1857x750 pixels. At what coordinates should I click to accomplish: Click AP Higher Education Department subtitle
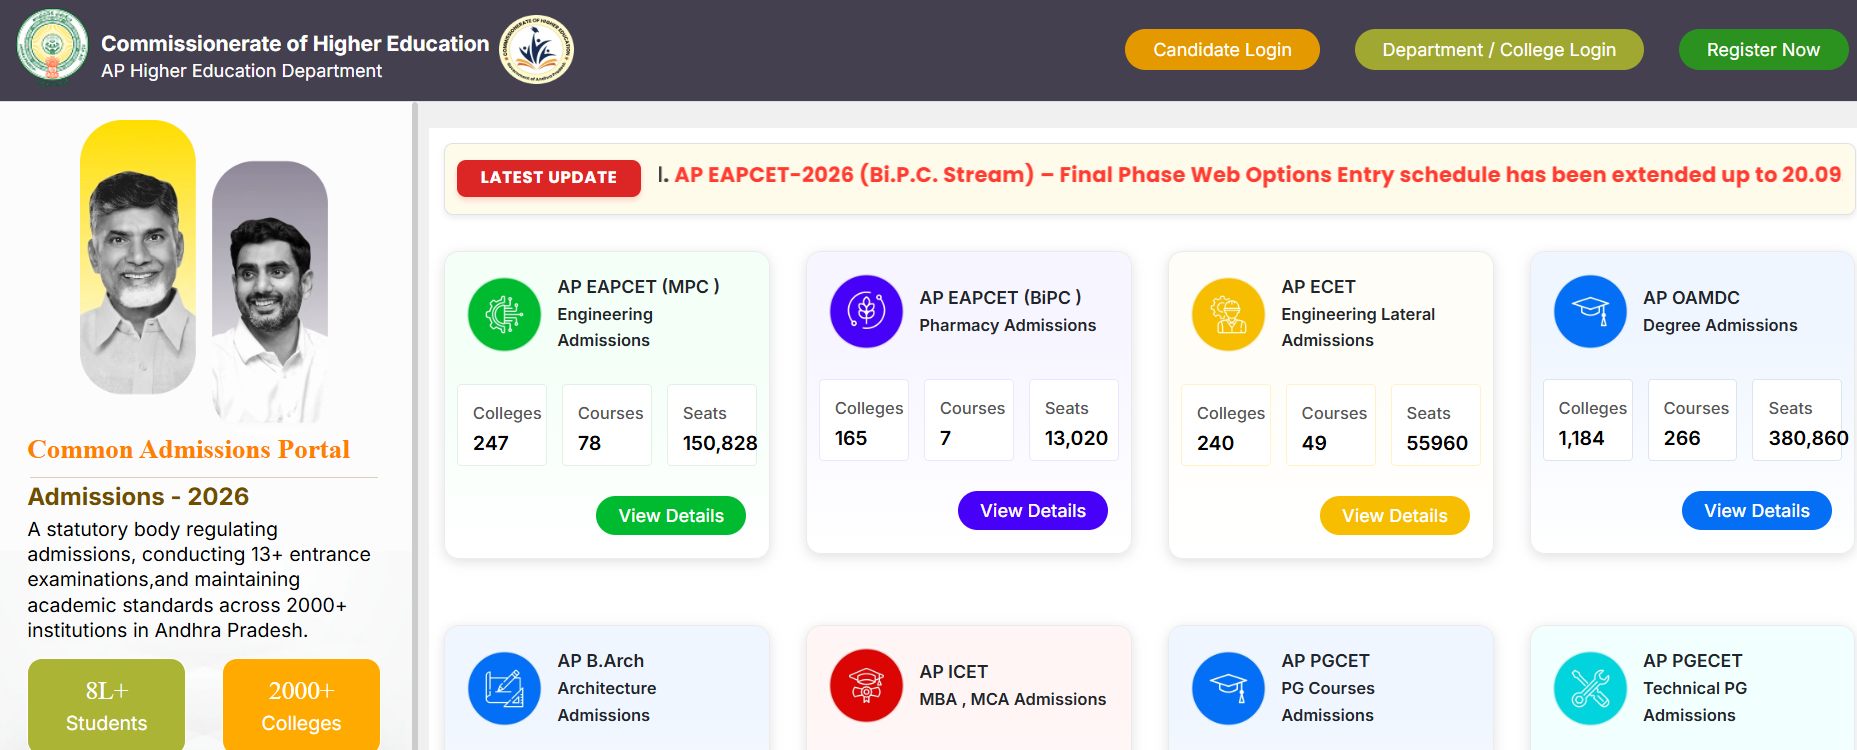click(241, 71)
